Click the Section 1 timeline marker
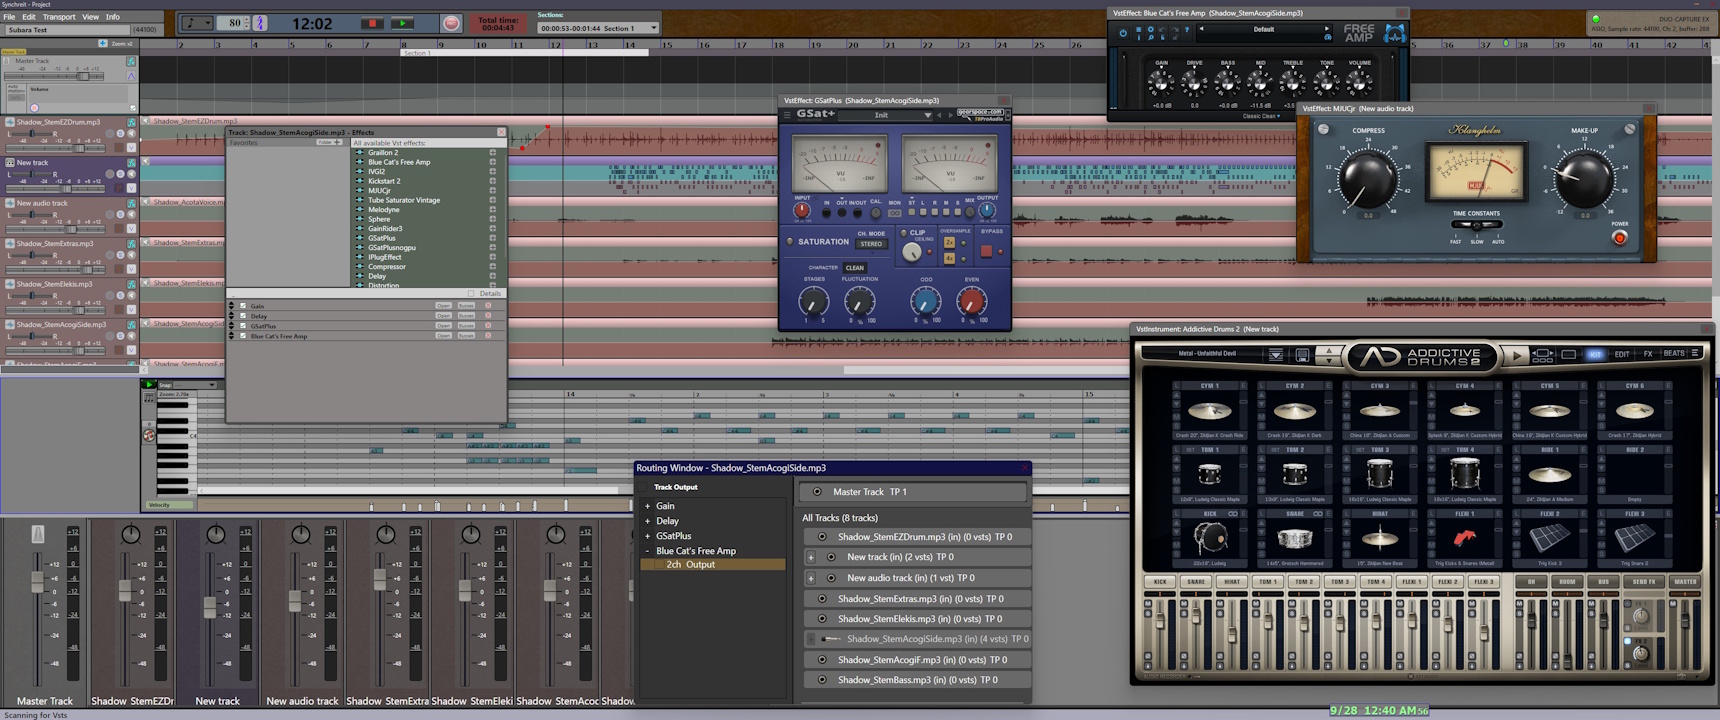 pyautogui.click(x=524, y=53)
